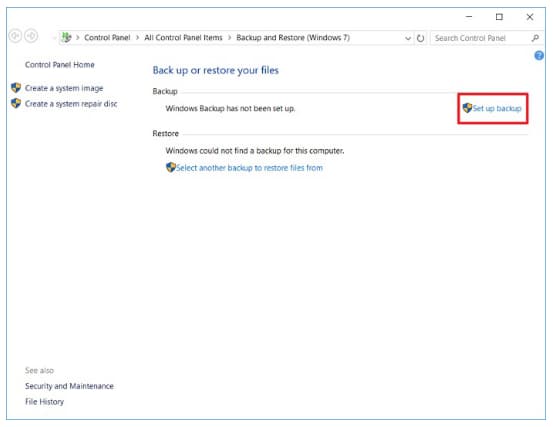Select Control Panel breadcrumb

coord(107,37)
